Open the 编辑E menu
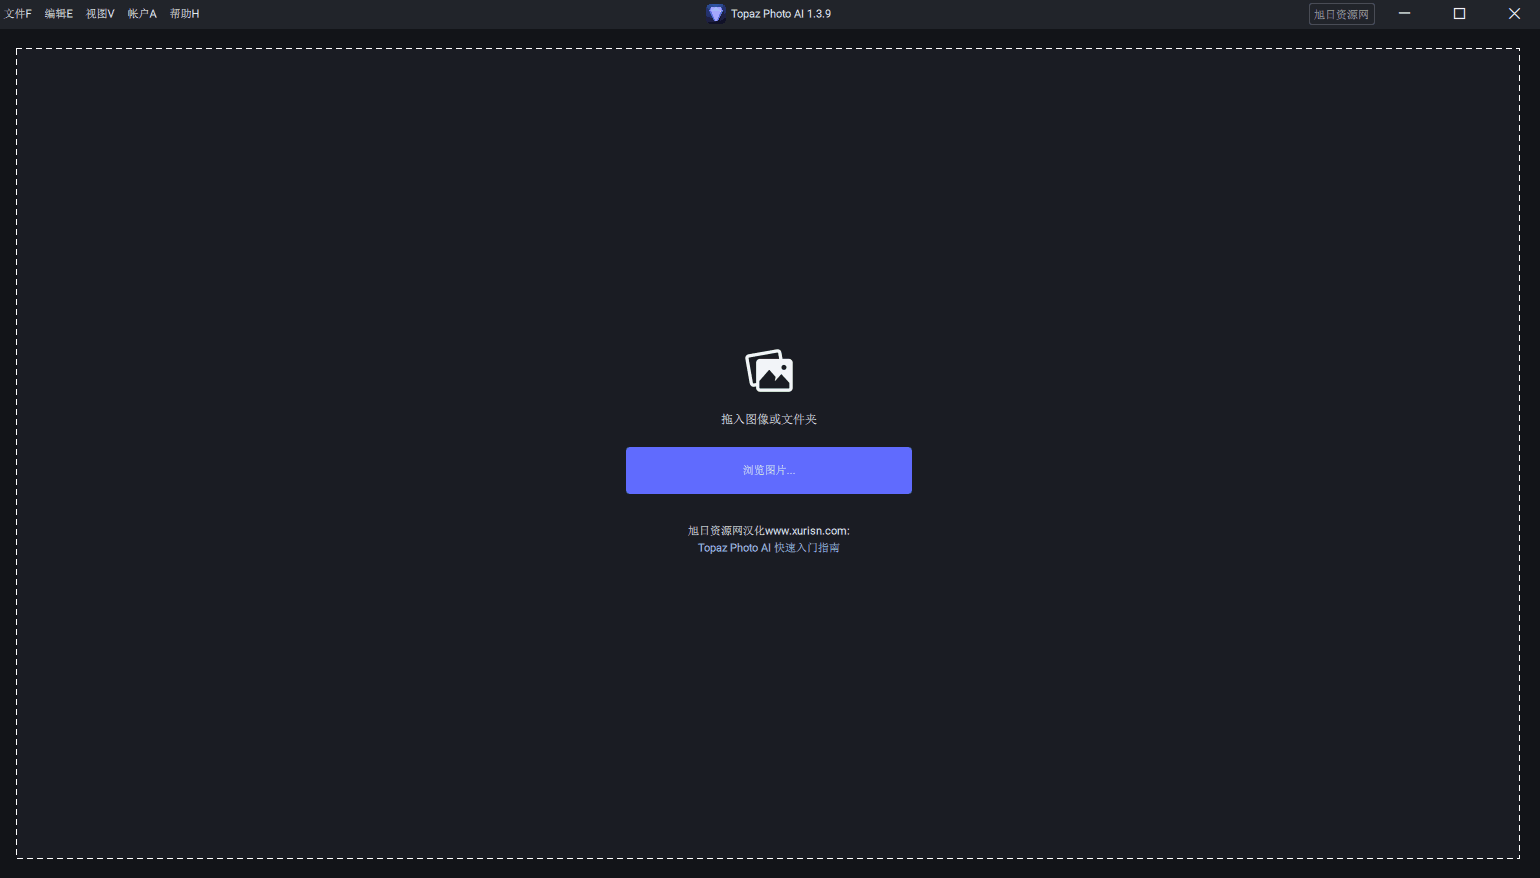 coord(59,14)
